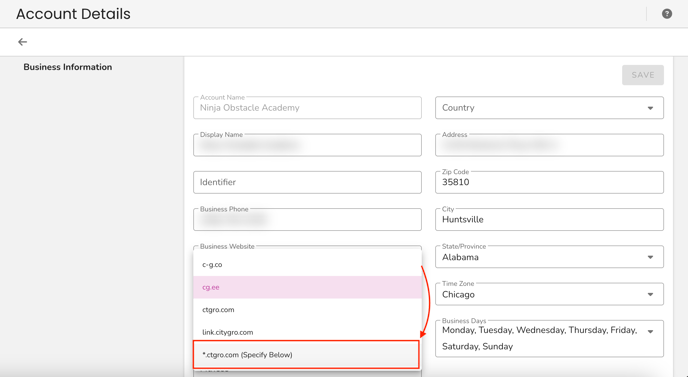Click the SAVE button
Screen dimensions: 688x377
tap(643, 75)
